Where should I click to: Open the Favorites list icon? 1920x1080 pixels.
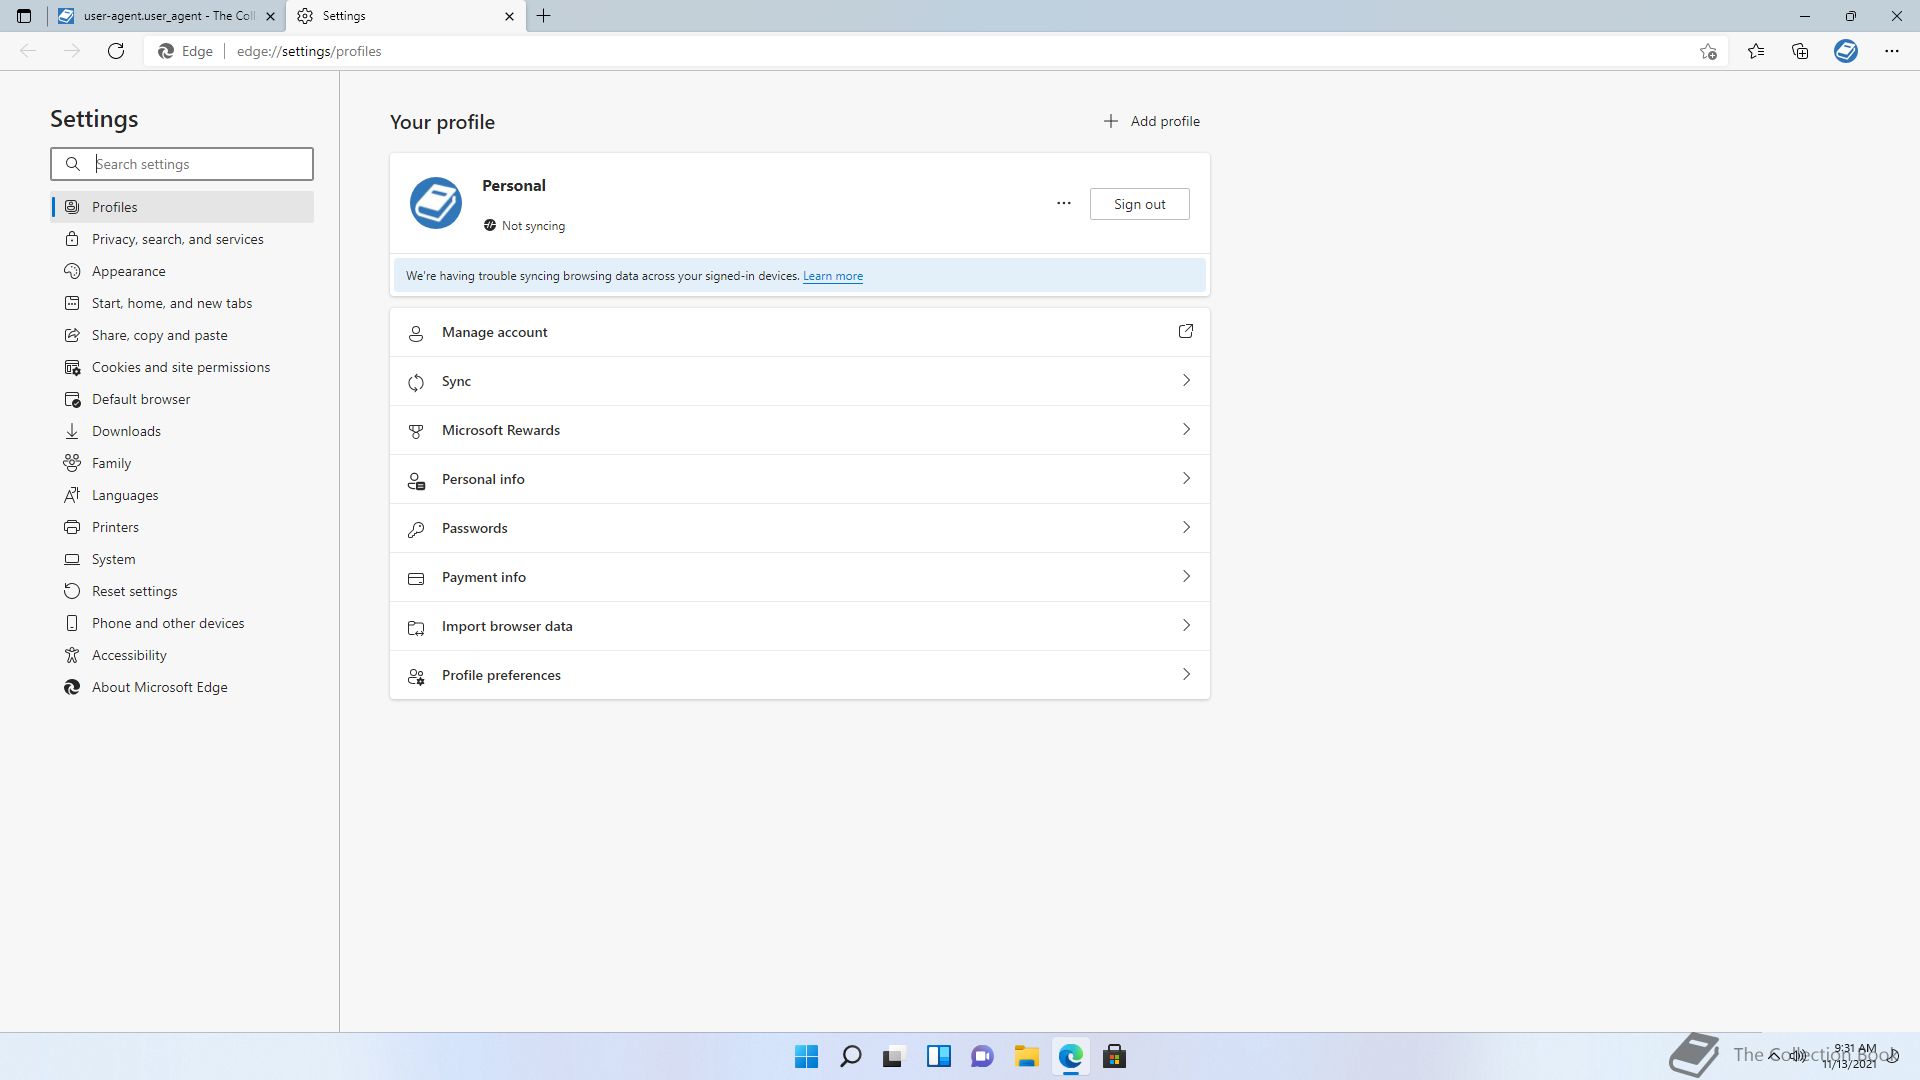[1756, 51]
